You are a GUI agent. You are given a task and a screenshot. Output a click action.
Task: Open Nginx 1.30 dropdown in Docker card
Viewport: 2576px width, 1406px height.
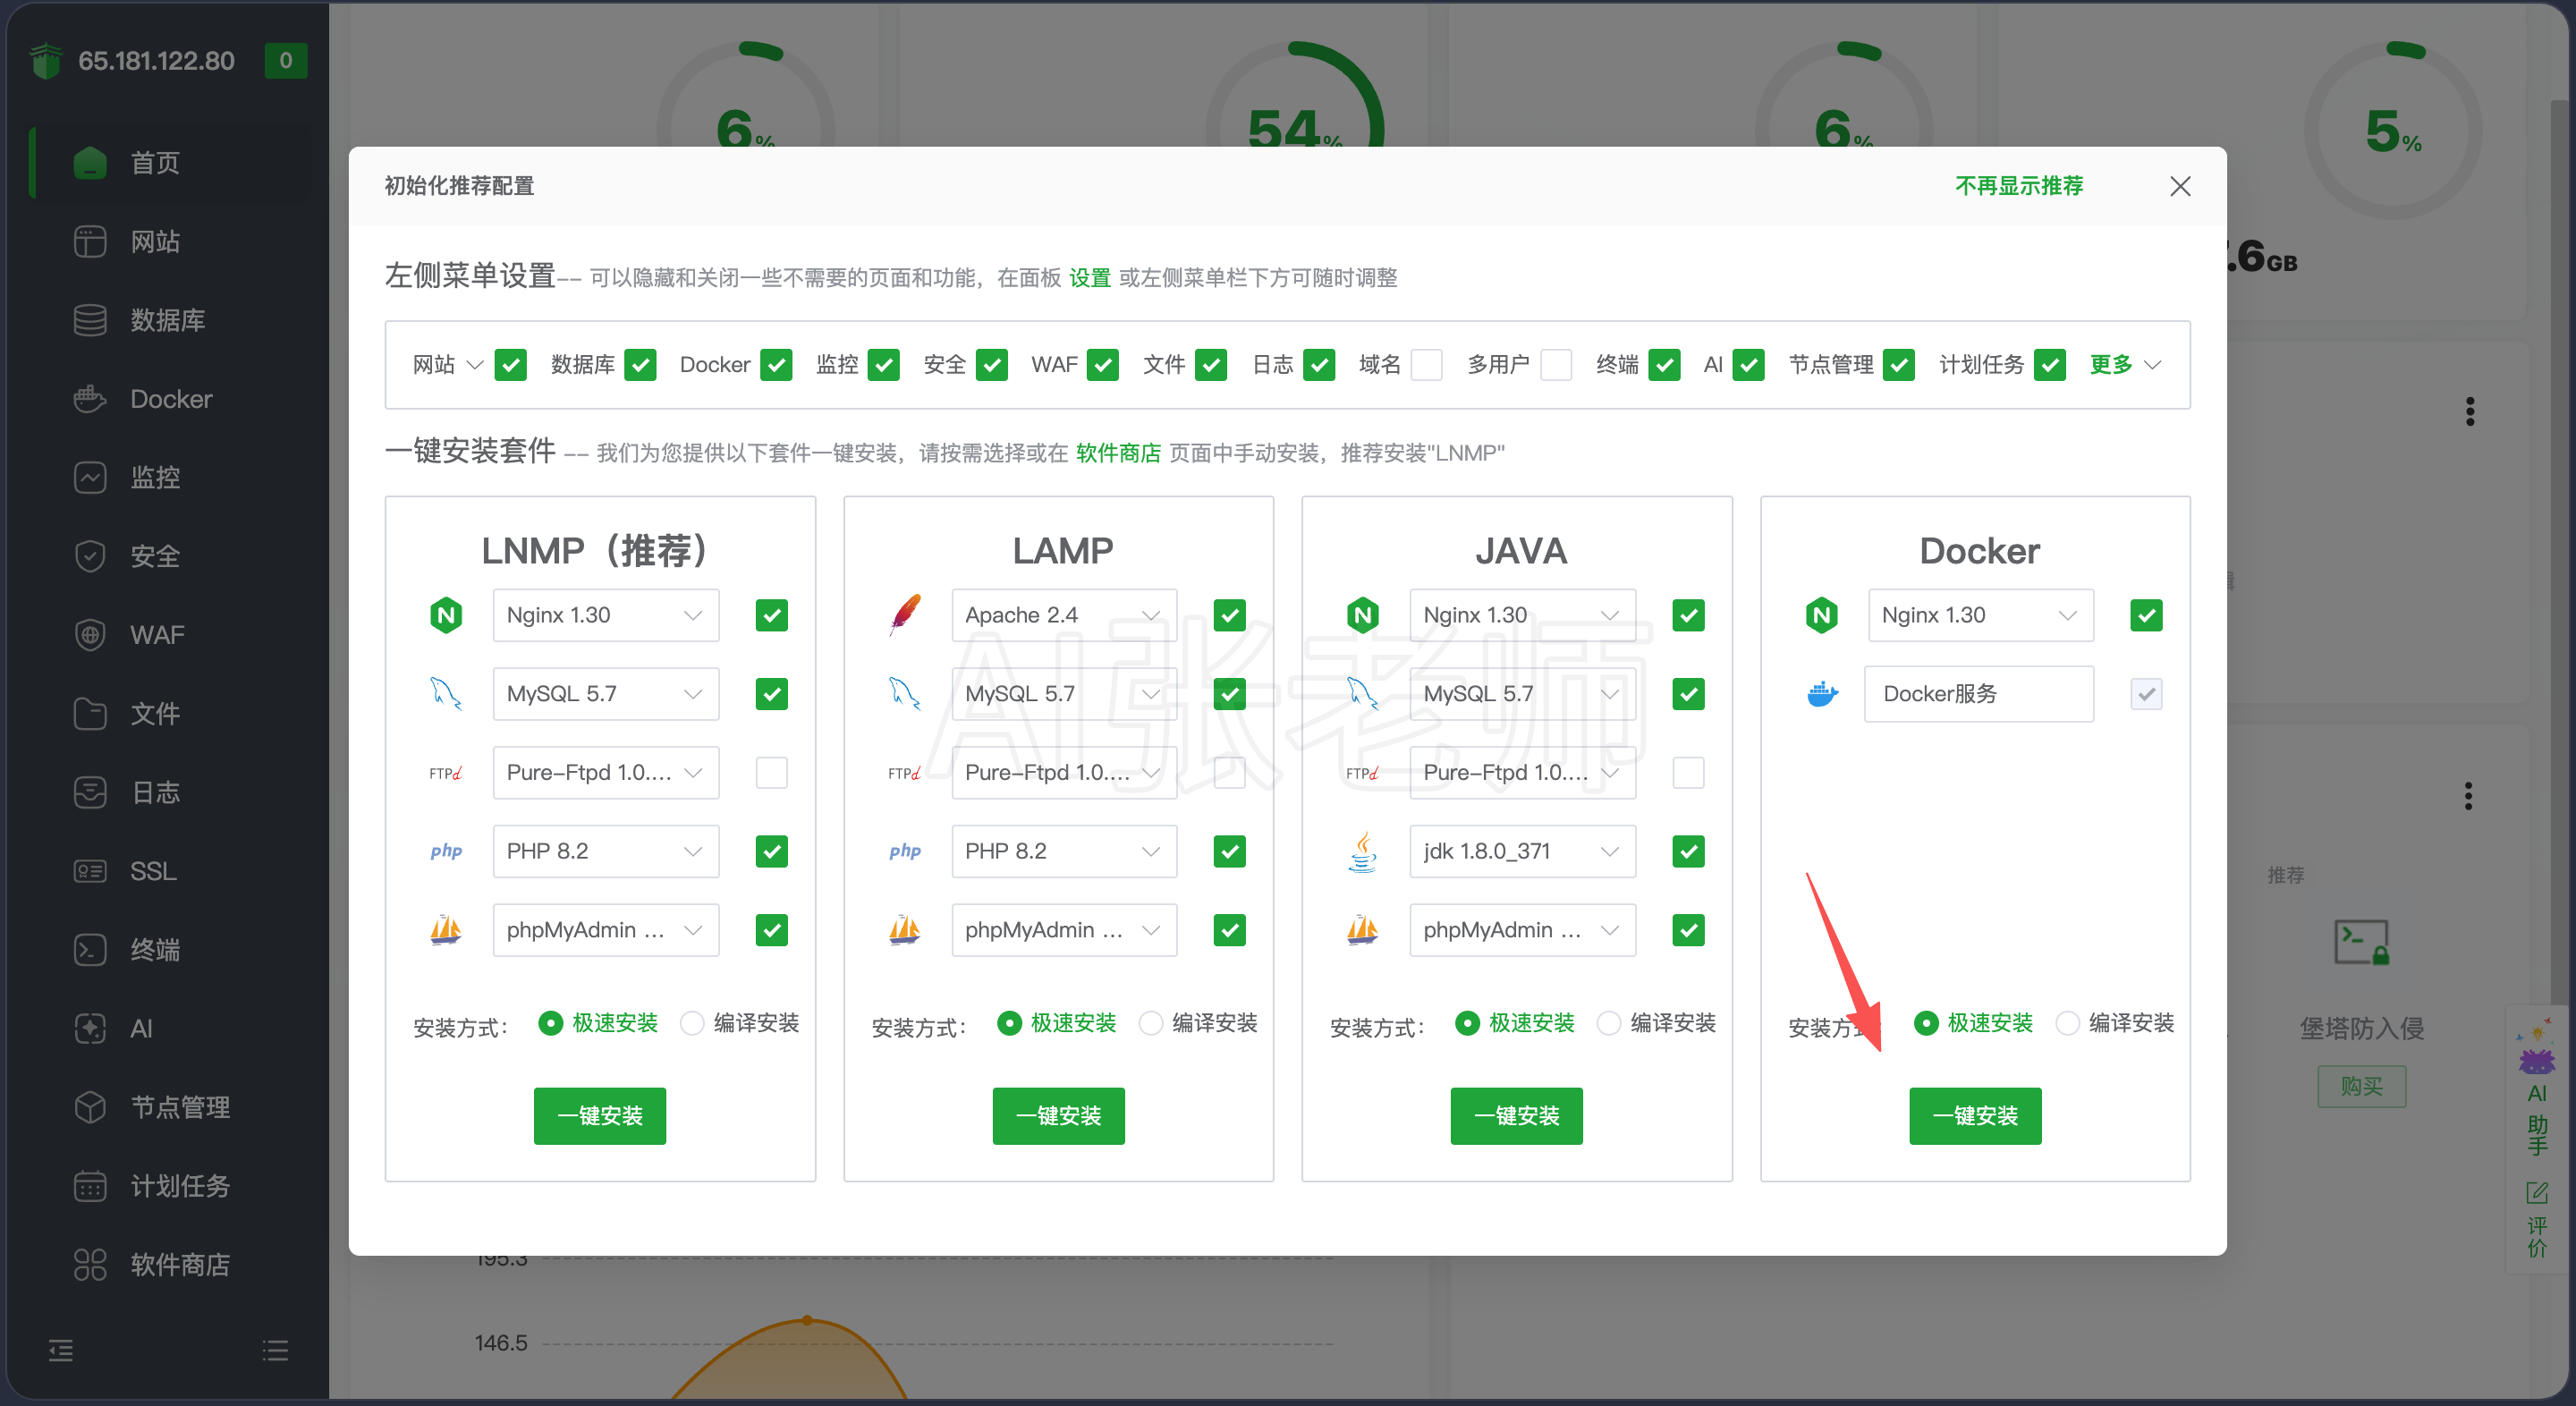coord(1981,615)
